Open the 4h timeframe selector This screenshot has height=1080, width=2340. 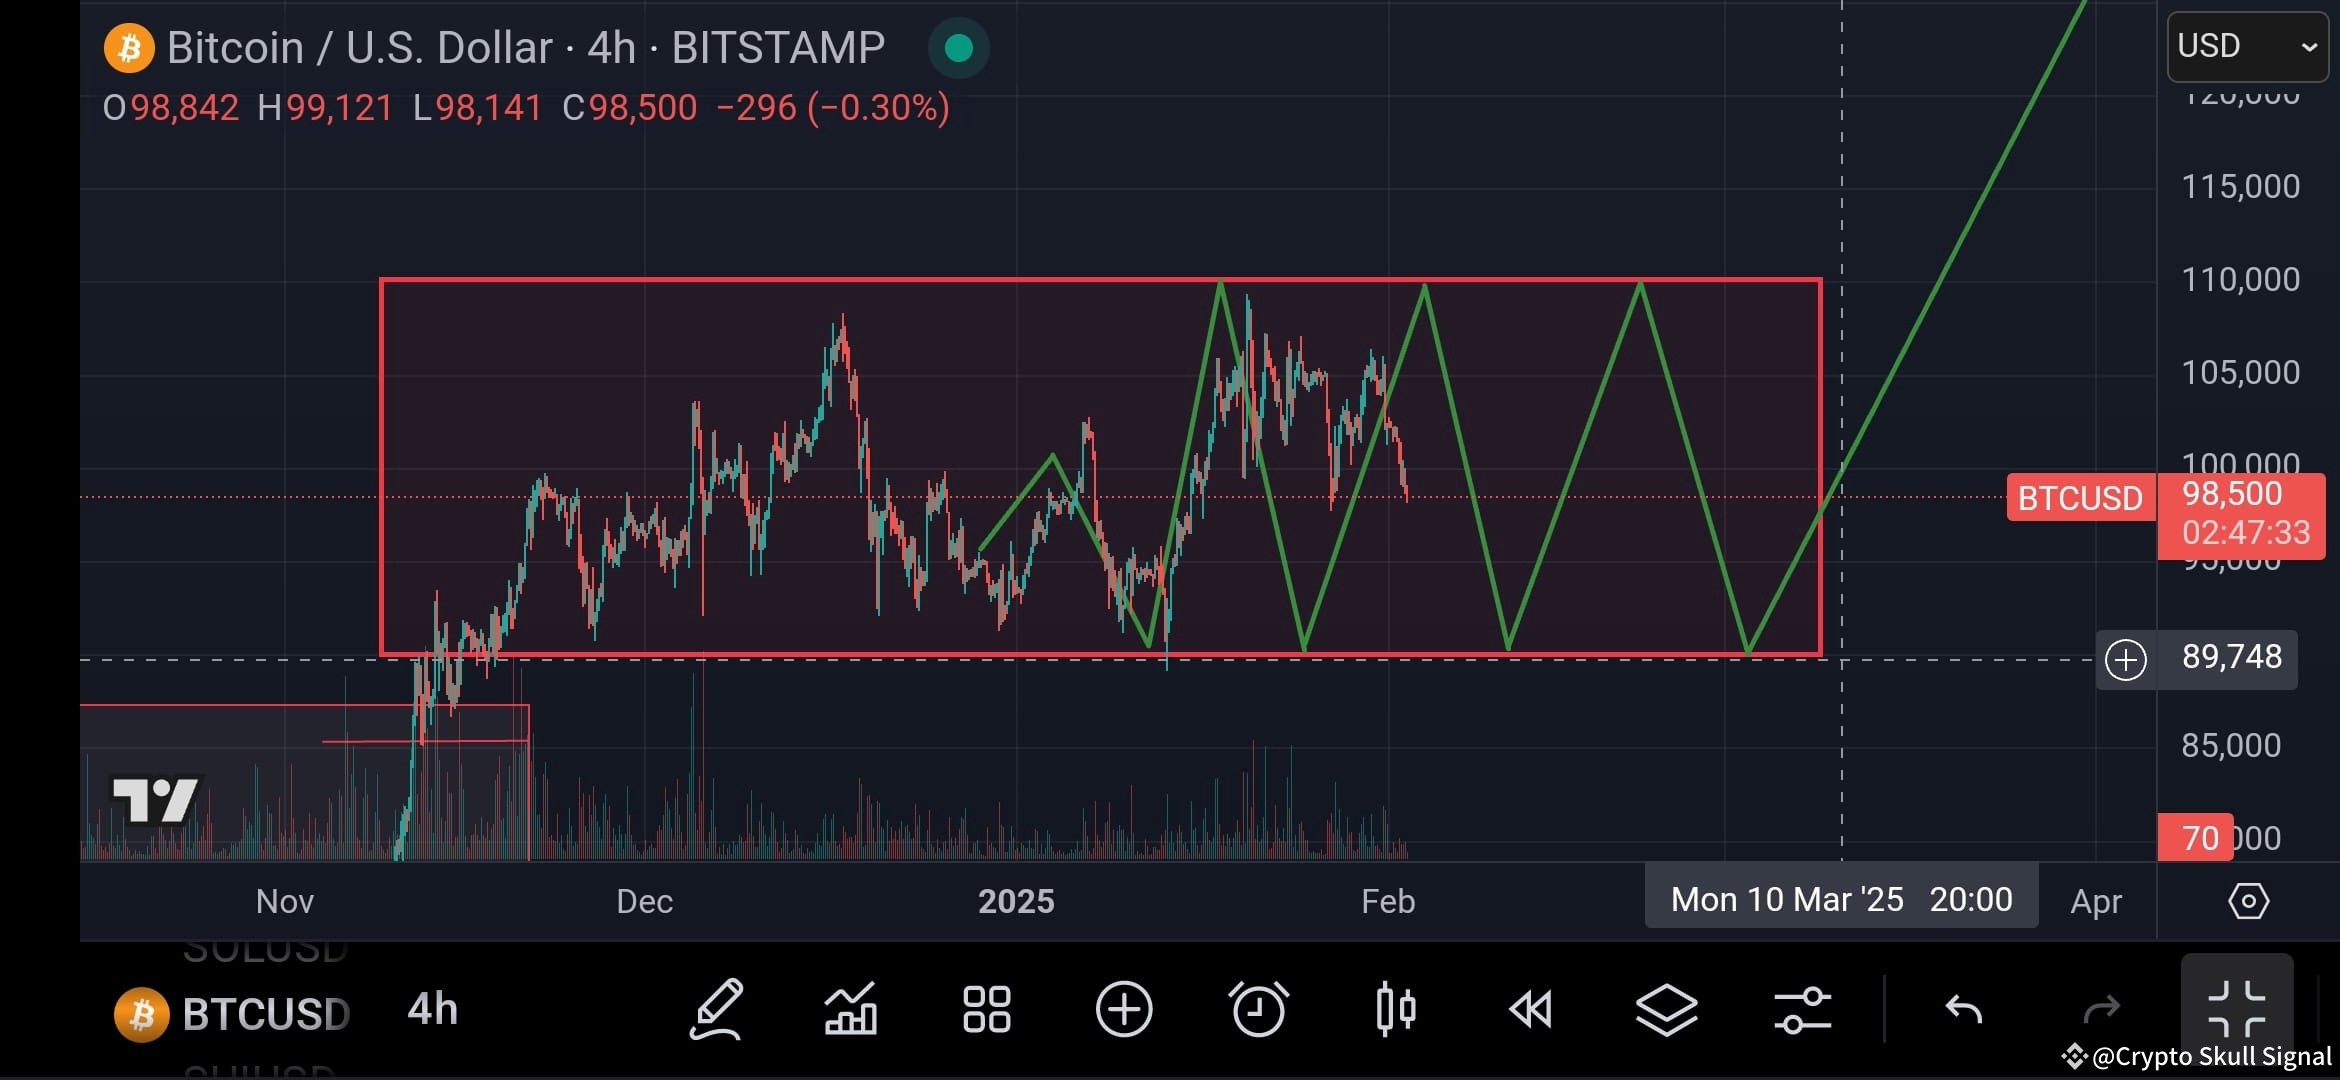[x=432, y=1010]
